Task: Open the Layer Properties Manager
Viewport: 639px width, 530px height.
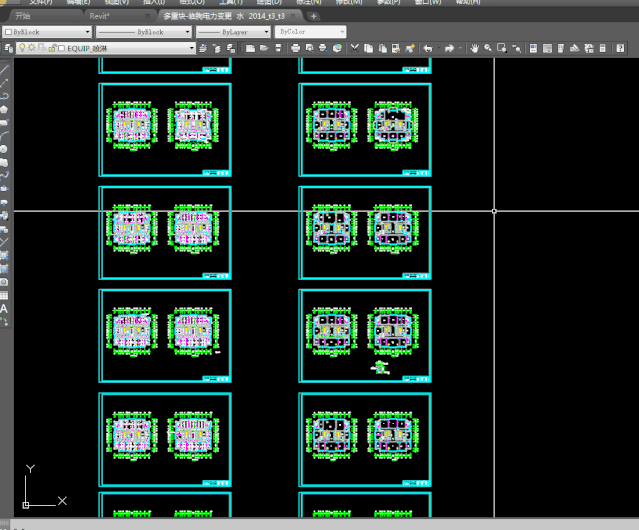Action: coord(9,48)
